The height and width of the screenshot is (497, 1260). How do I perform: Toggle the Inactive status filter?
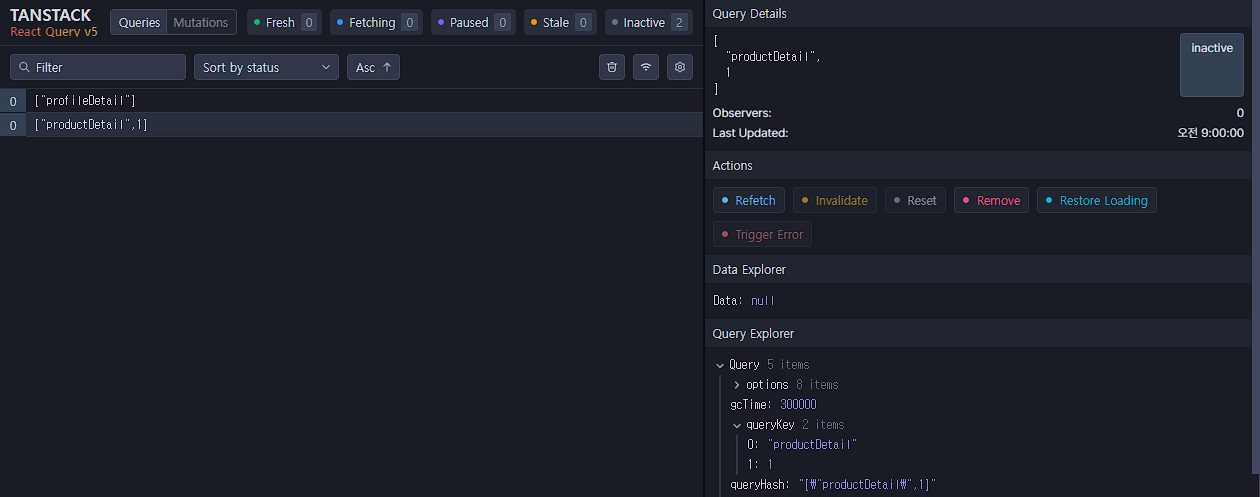pos(649,22)
